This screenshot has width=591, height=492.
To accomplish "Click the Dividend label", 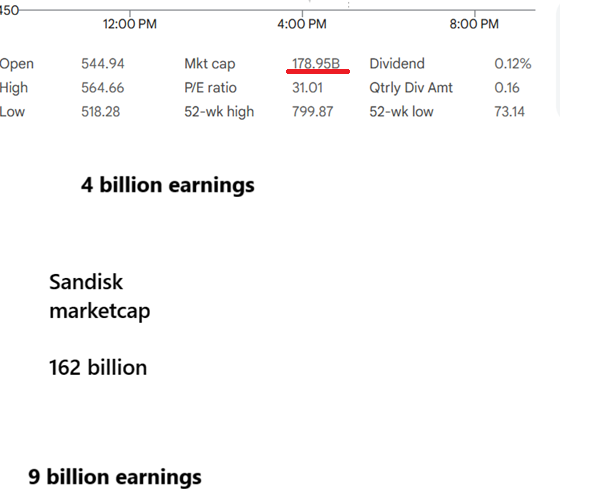I will [397, 64].
